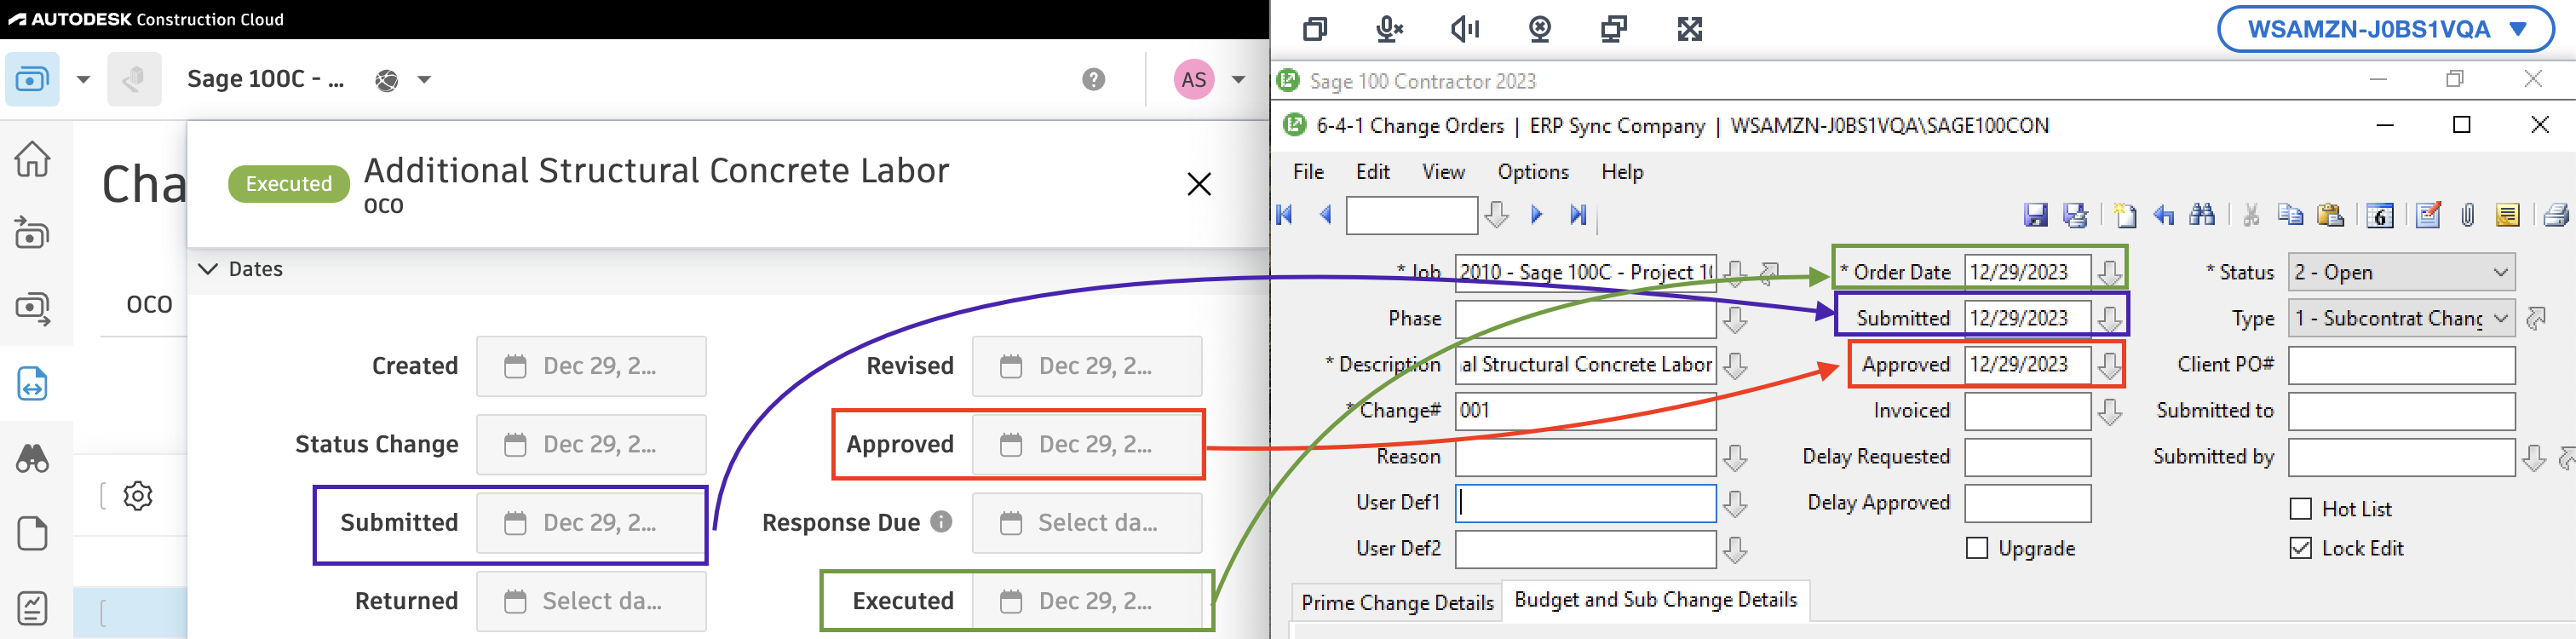Click the Invoiced date field
The image size is (2576, 639).
[x=2027, y=411]
